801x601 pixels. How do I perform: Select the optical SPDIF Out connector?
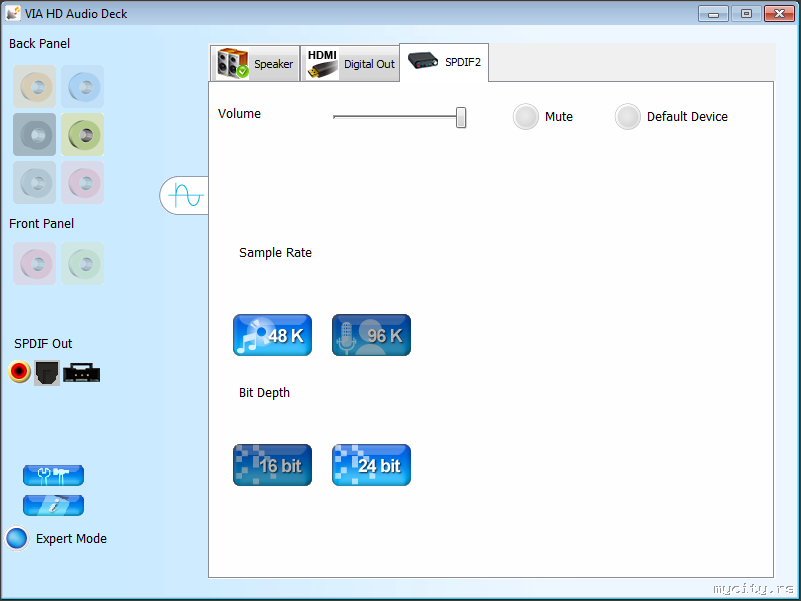[47, 373]
